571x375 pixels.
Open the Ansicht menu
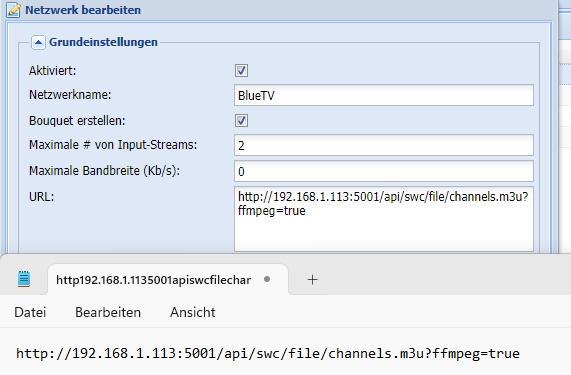pyautogui.click(x=193, y=312)
